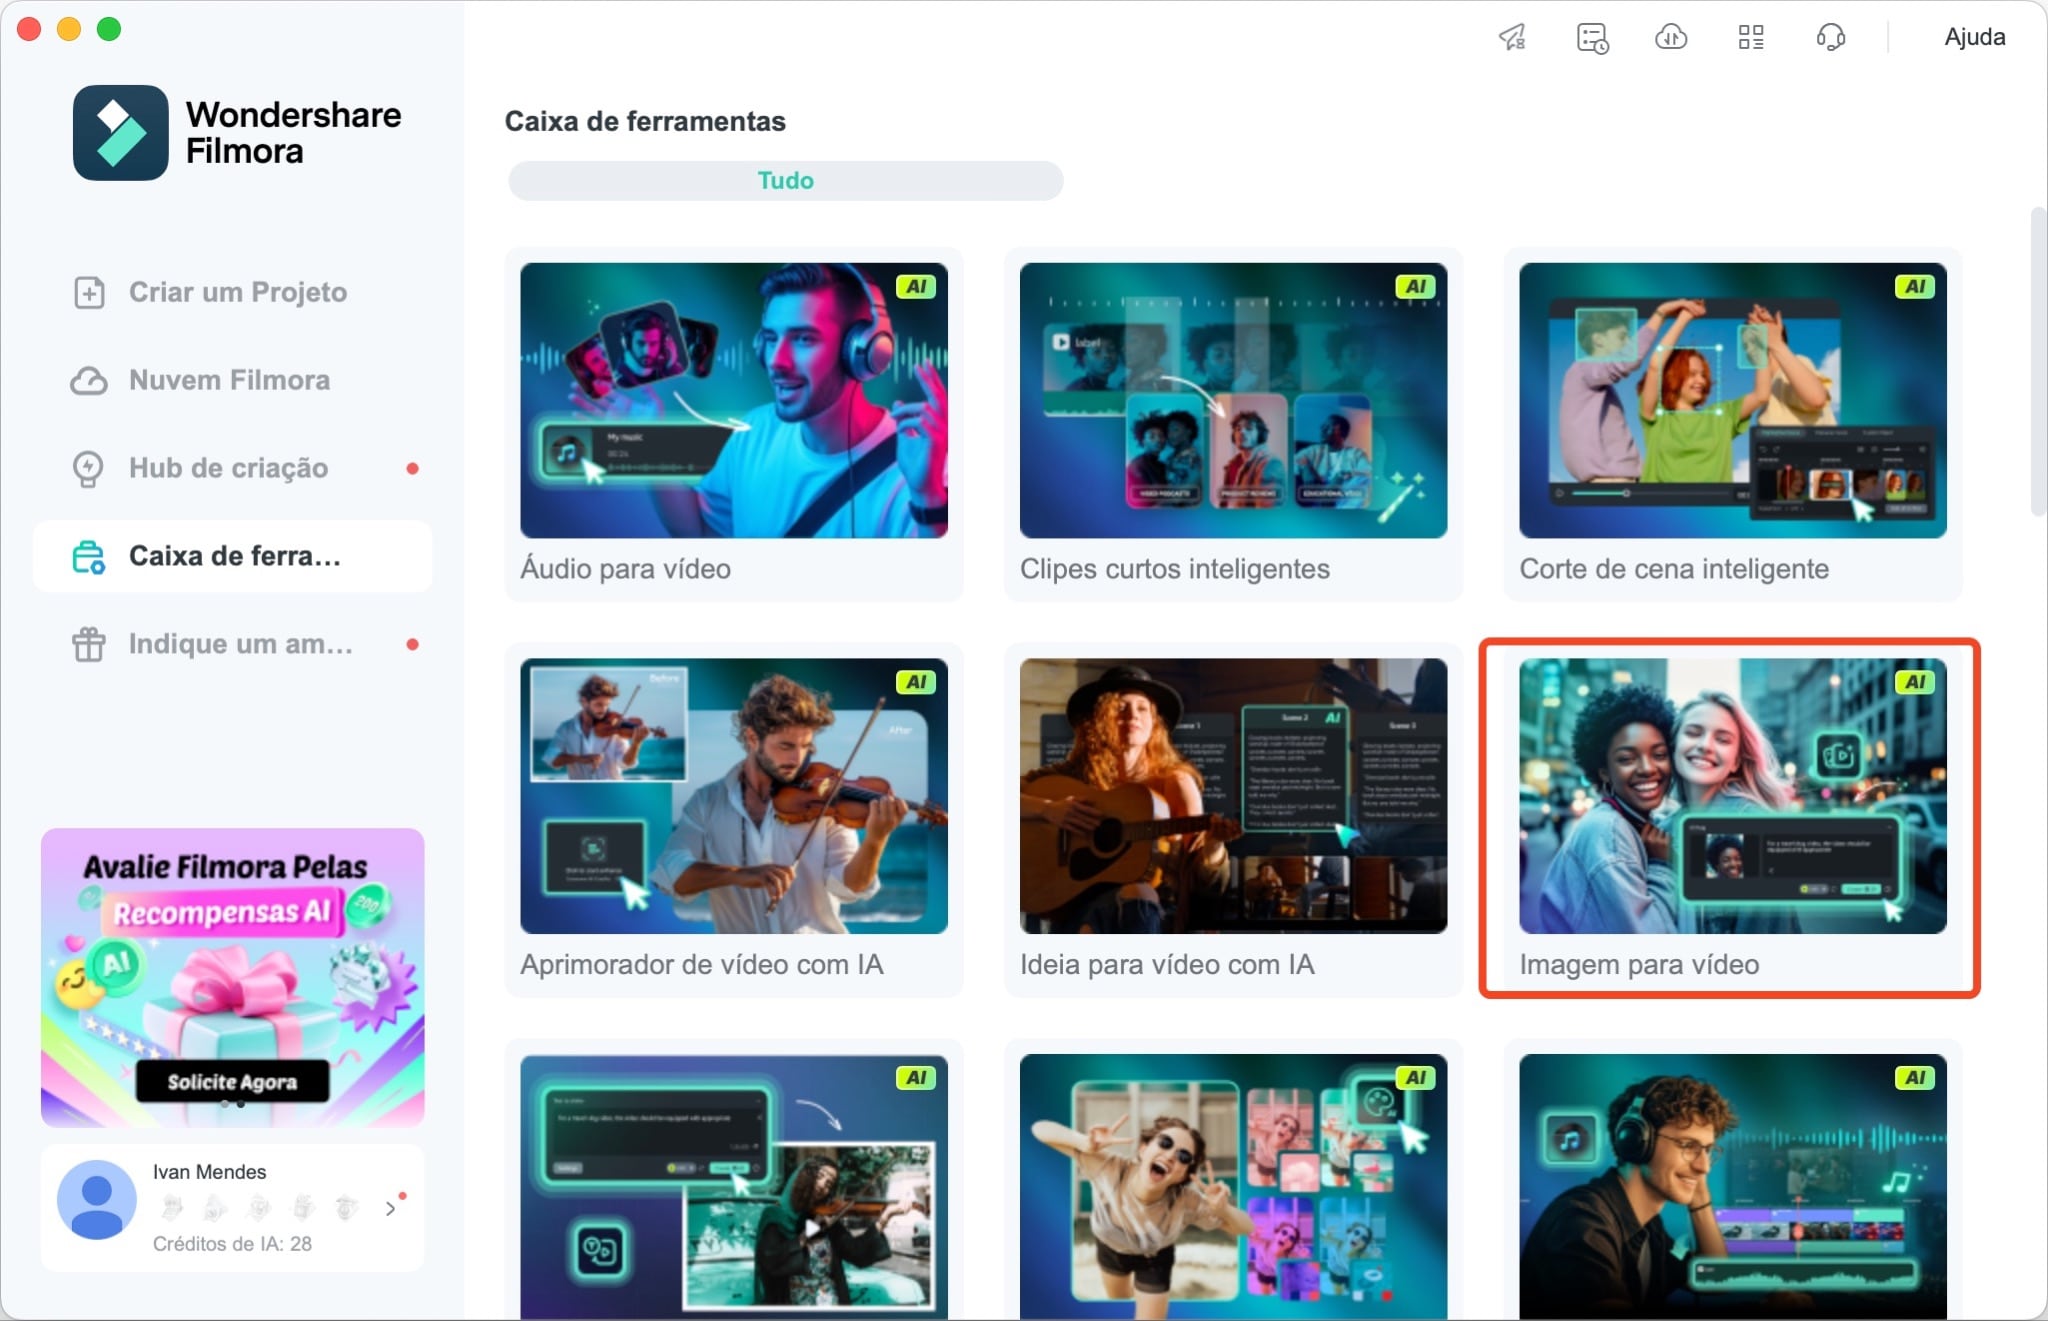Click the 'Ideia para vídeo com IA' label
Image resolution: width=2048 pixels, height=1321 pixels.
(1167, 965)
